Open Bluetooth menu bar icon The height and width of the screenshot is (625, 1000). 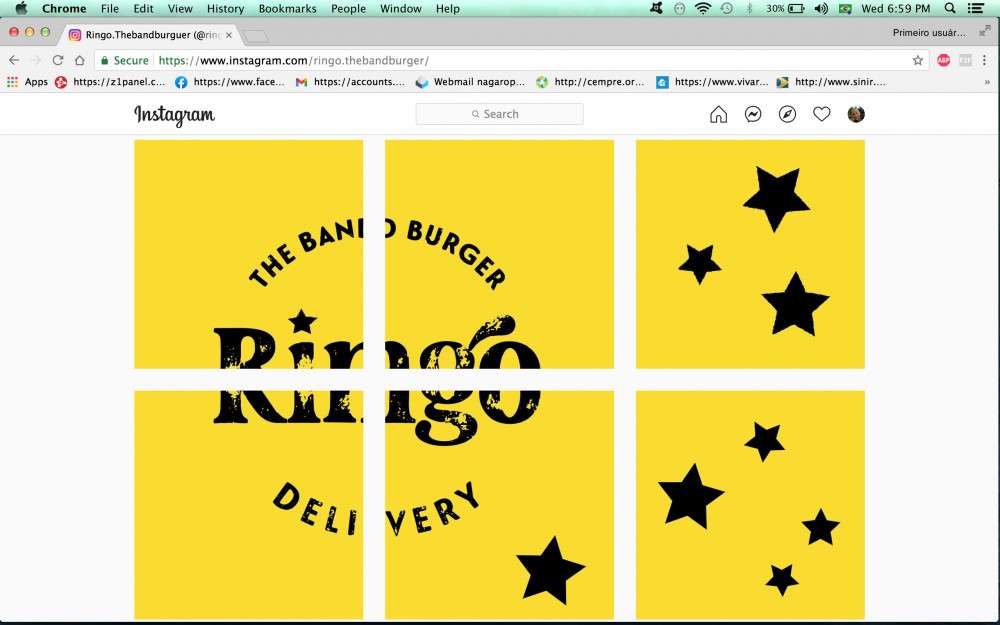(x=750, y=8)
